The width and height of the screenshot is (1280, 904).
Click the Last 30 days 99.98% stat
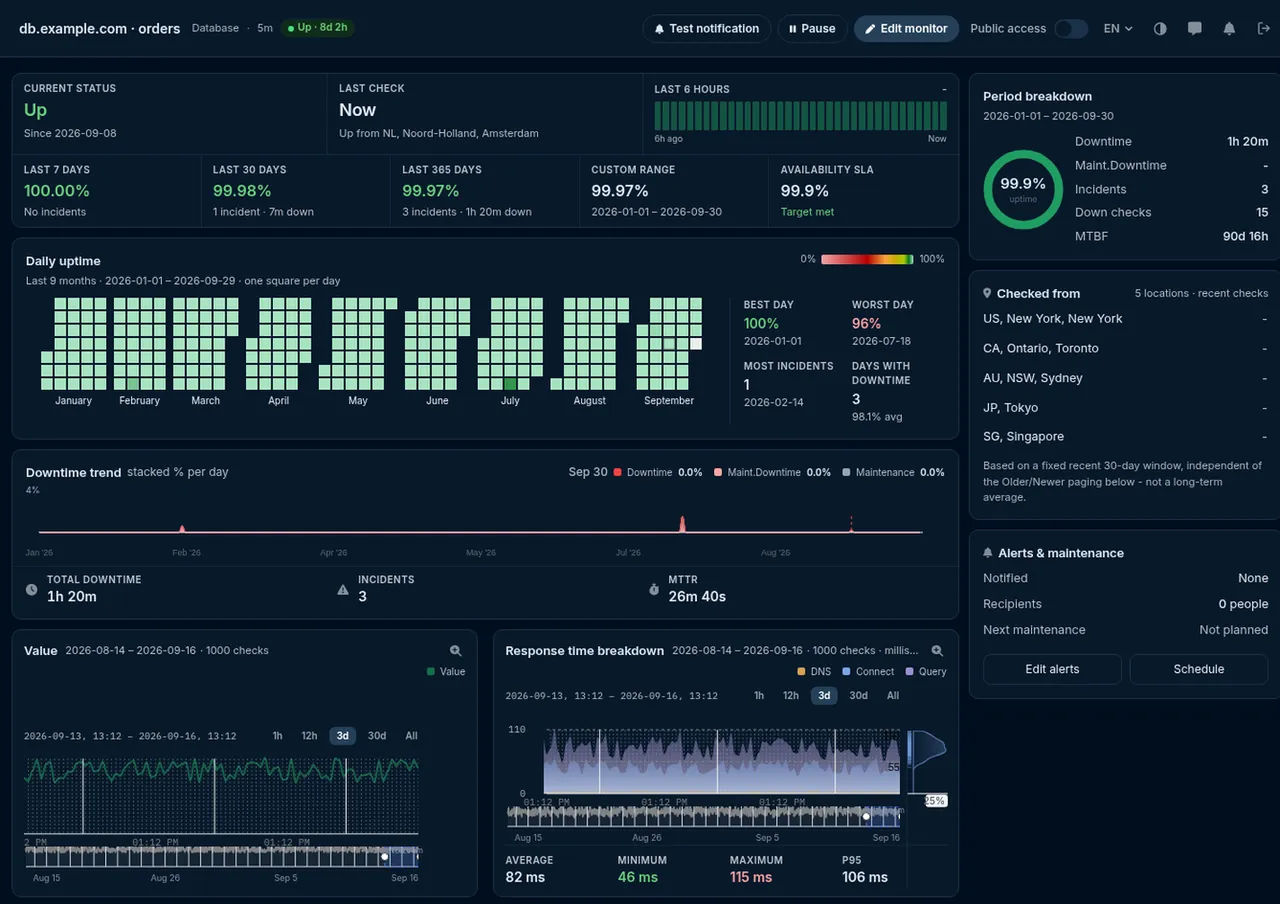pyautogui.click(x=242, y=191)
